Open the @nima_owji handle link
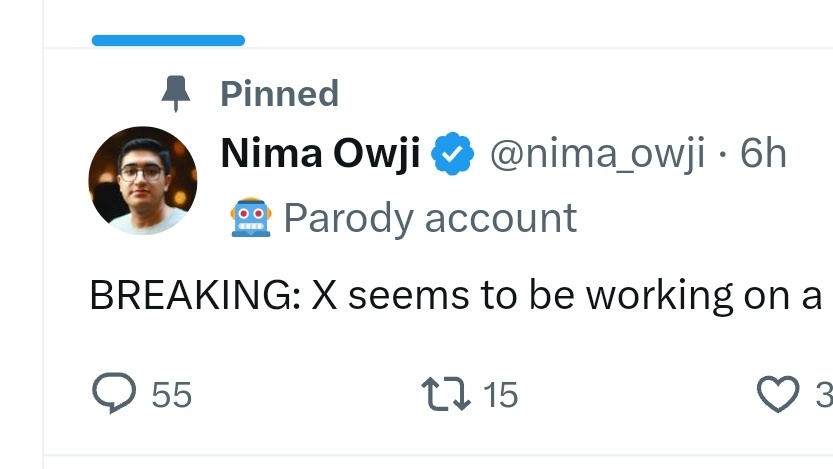Screen dimensions: 833x469 pos(597,155)
